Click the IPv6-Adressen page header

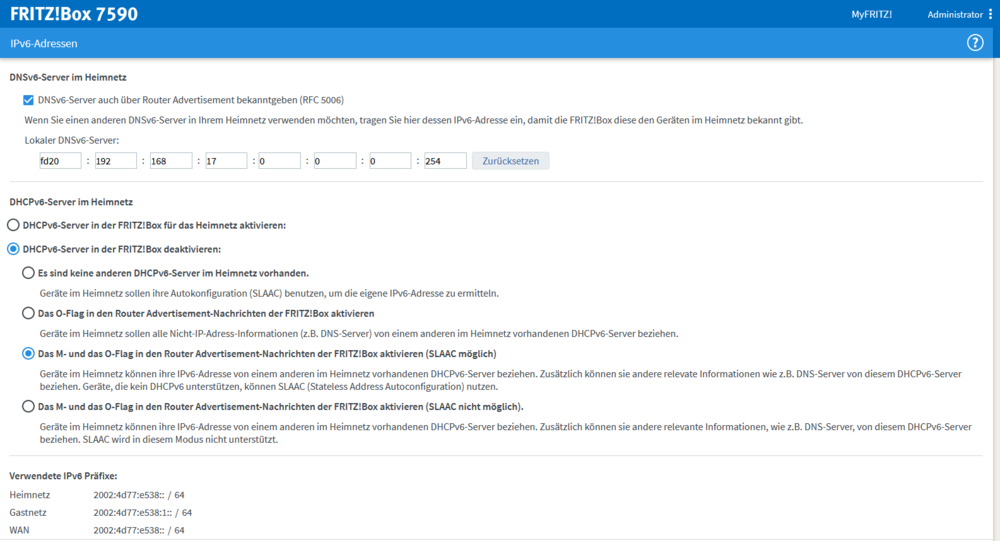pos(44,44)
